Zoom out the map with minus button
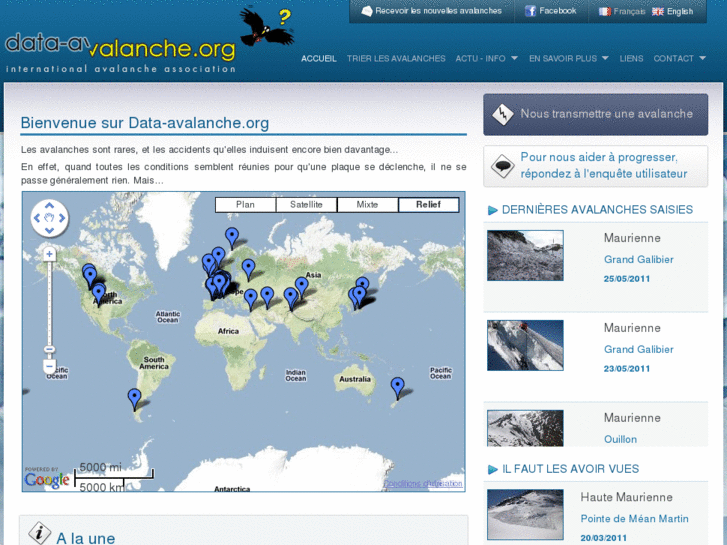The width and height of the screenshot is (727, 545). pyautogui.click(x=50, y=366)
